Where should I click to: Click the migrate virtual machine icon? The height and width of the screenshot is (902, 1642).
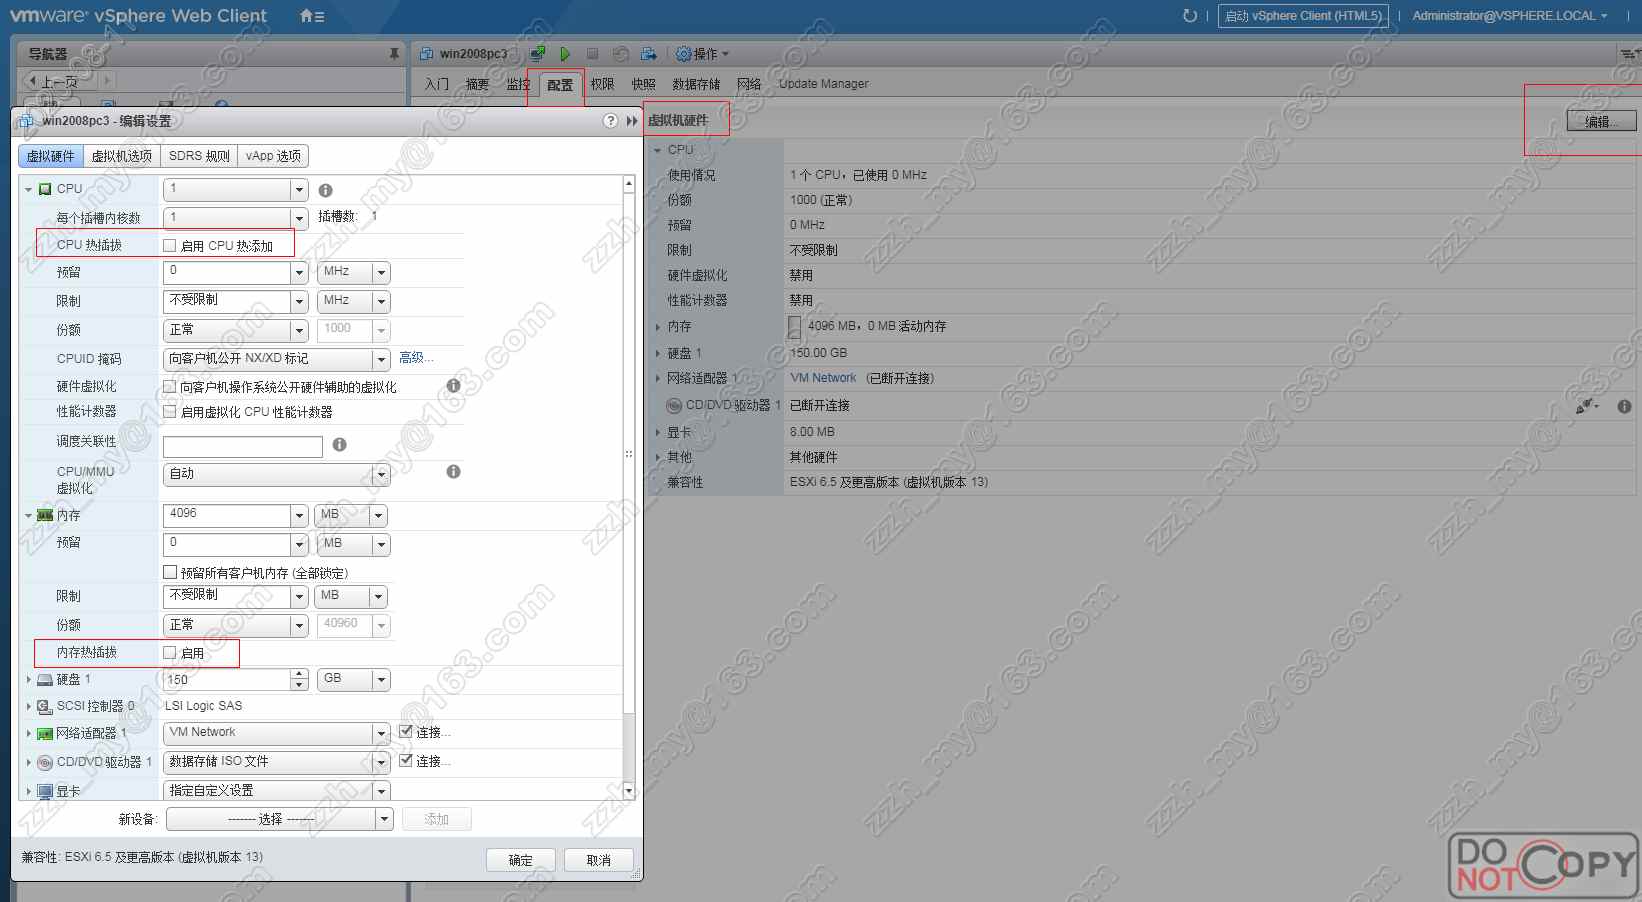coord(648,54)
